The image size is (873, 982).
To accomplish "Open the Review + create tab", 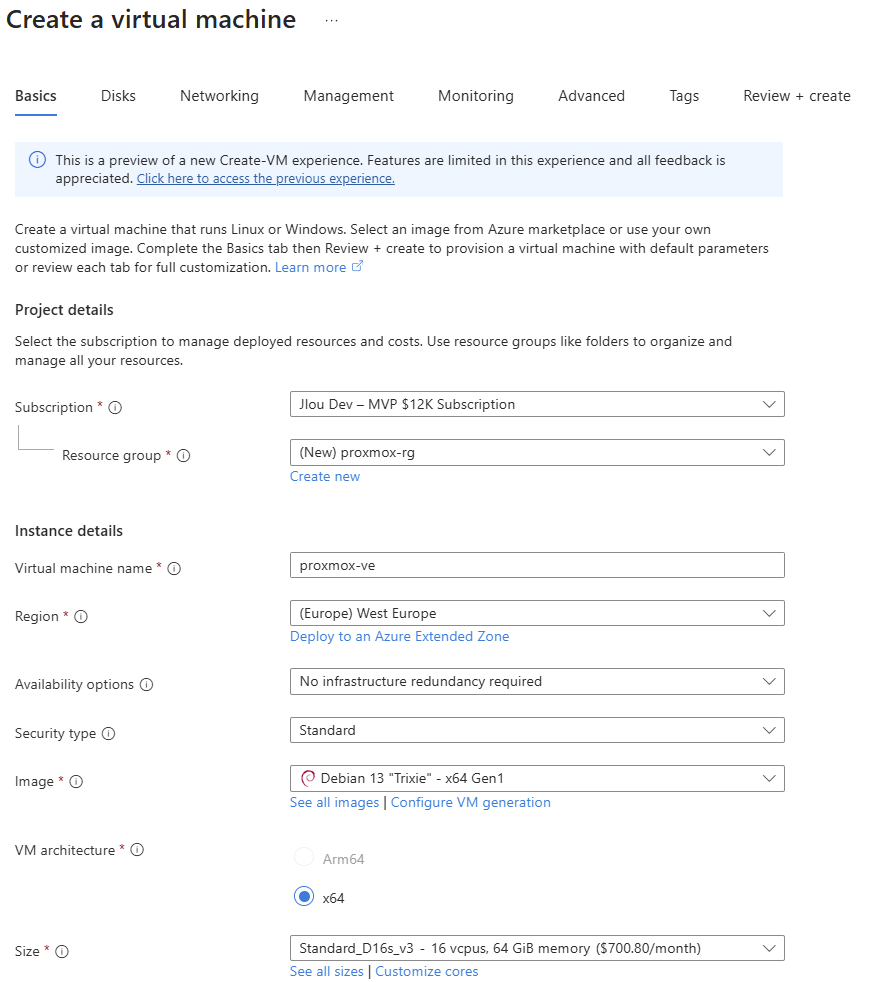I will pos(797,96).
